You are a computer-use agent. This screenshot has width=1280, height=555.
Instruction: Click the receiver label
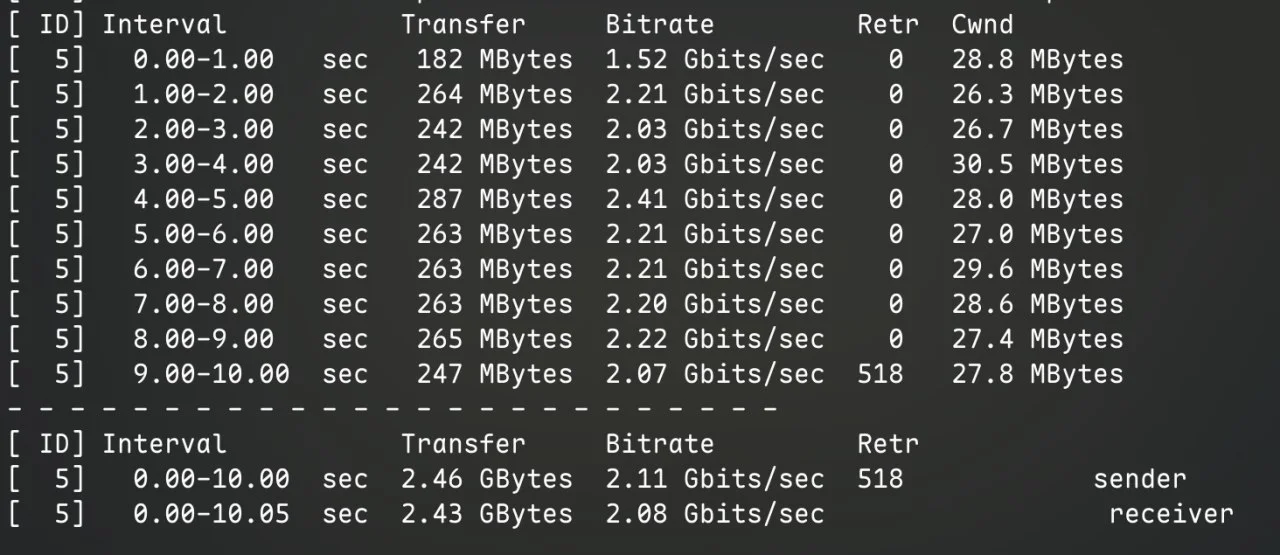coord(1171,514)
